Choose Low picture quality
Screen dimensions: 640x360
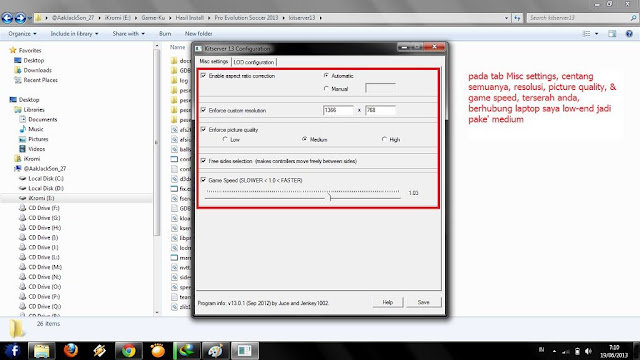tap(225, 139)
